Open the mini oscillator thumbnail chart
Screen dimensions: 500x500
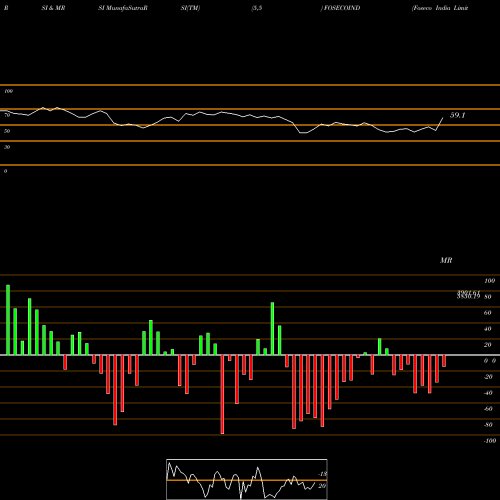[247, 479]
